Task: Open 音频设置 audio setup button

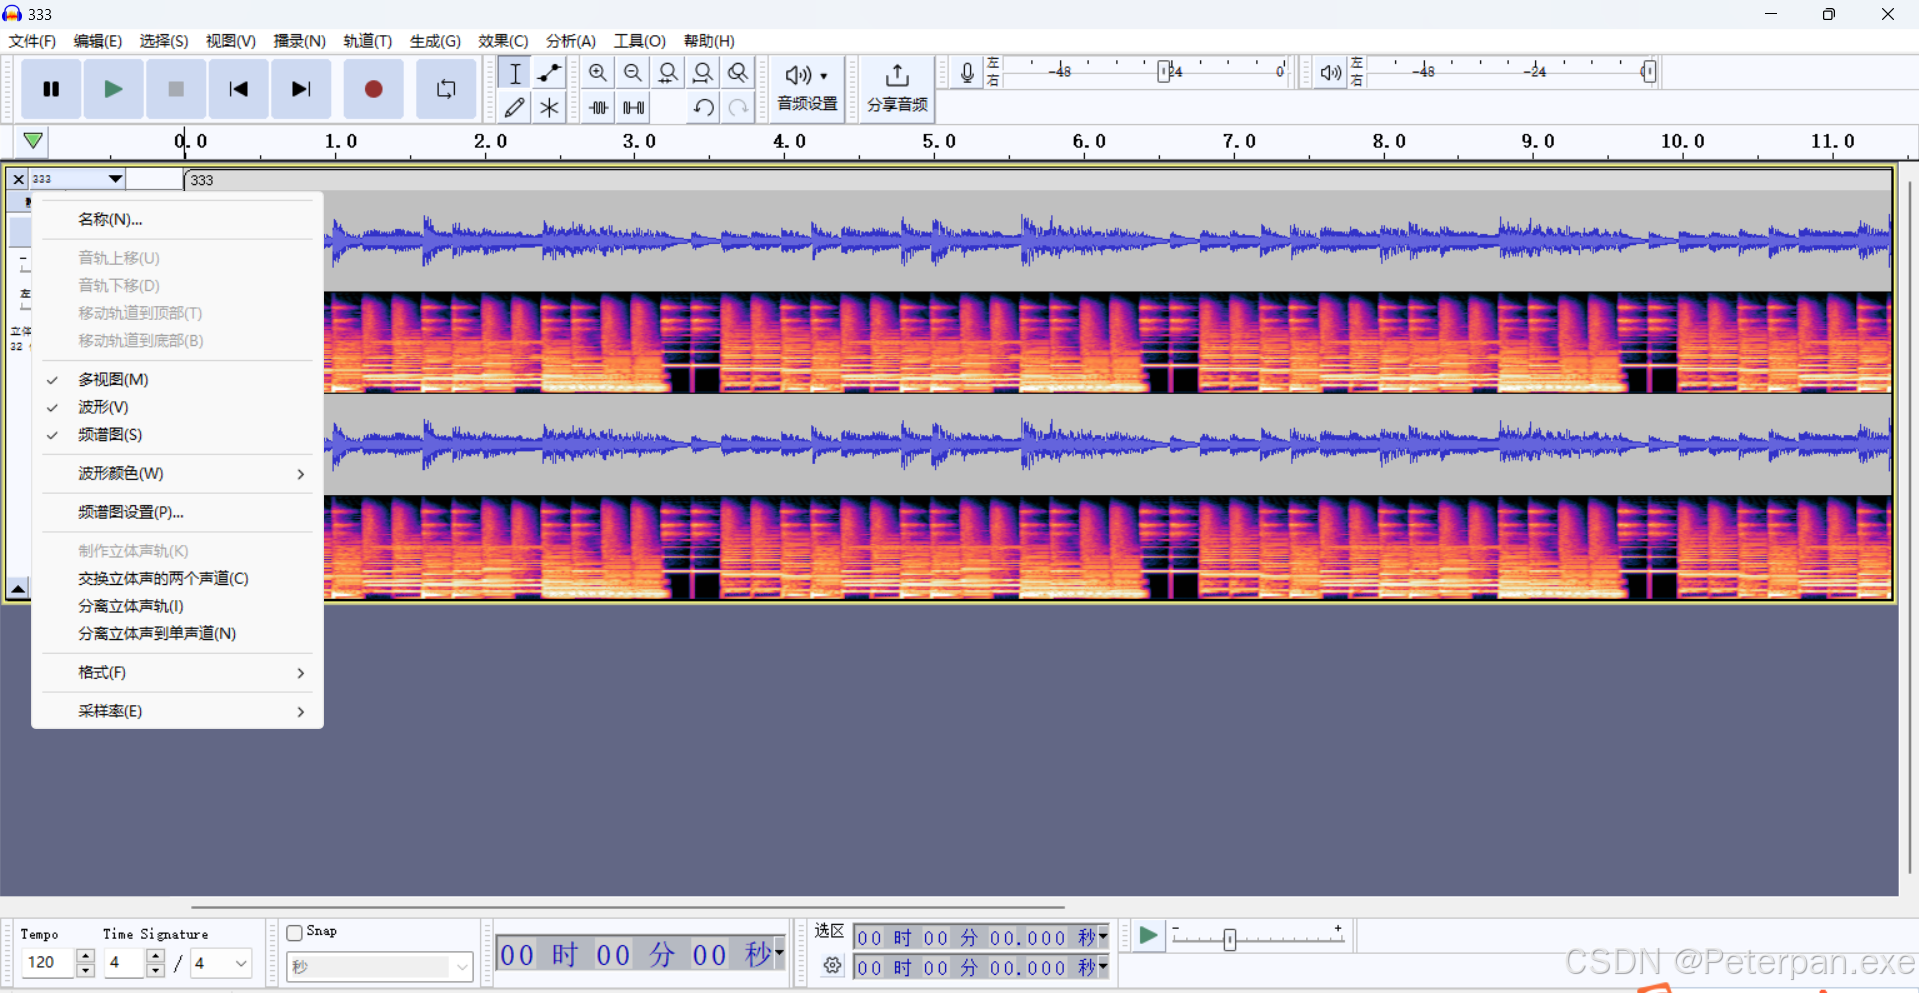Action: (x=808, y=89)
